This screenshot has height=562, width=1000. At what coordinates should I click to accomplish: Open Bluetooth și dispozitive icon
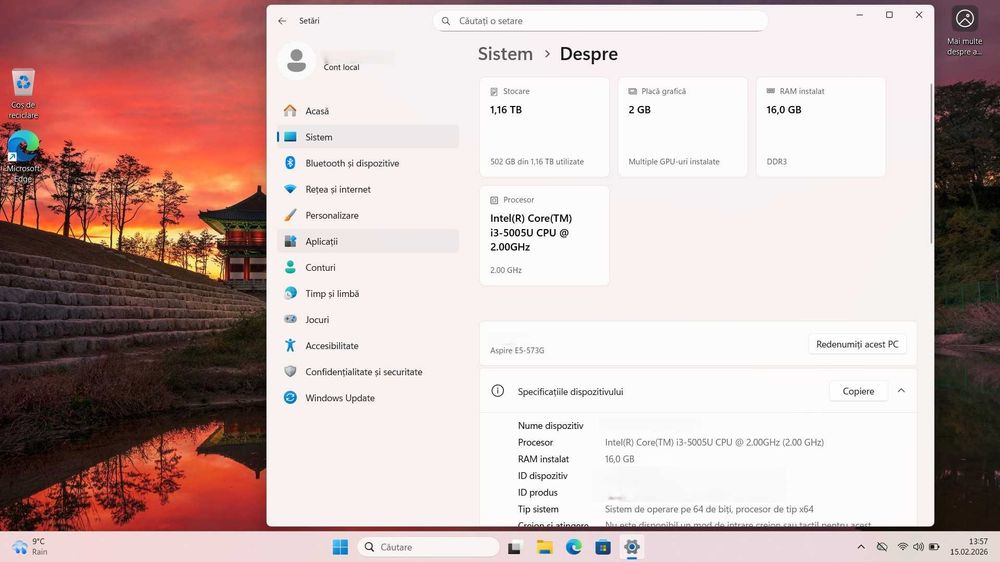[290, 163]
